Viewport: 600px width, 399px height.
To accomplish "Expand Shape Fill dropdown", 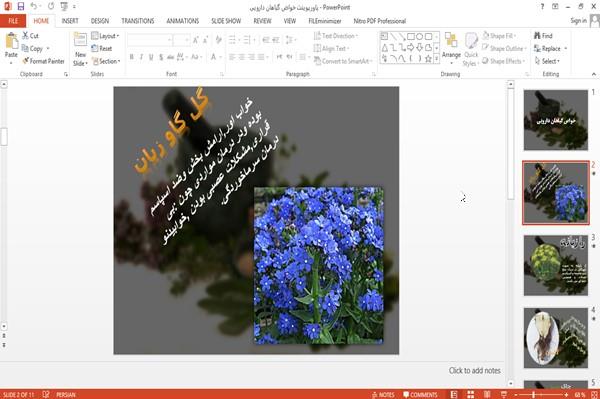I will click(499, 36).
